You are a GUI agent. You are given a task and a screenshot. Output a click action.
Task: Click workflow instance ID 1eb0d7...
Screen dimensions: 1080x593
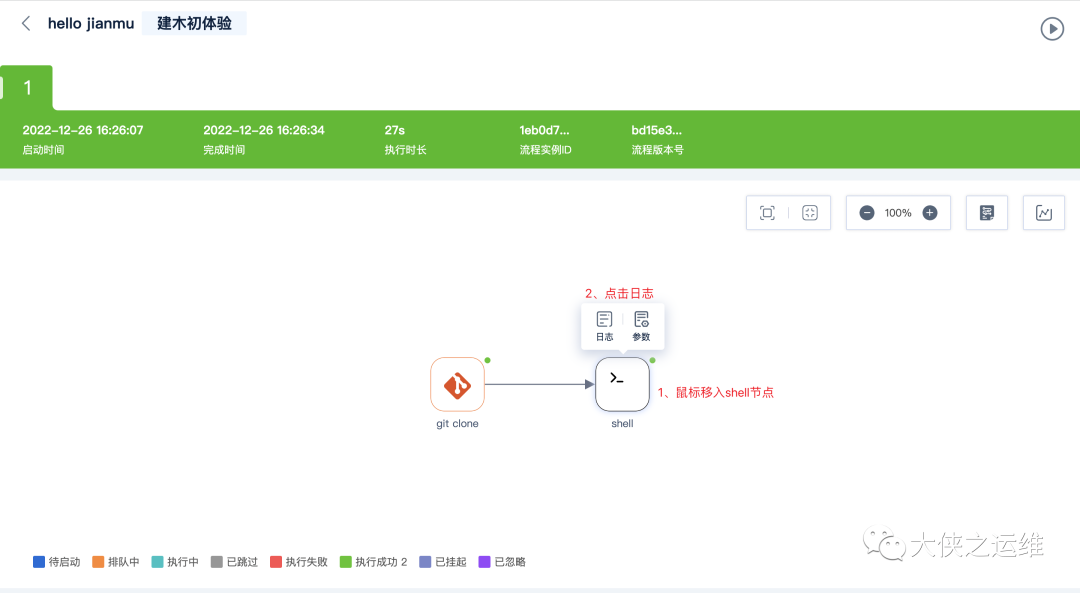(544, 130)
